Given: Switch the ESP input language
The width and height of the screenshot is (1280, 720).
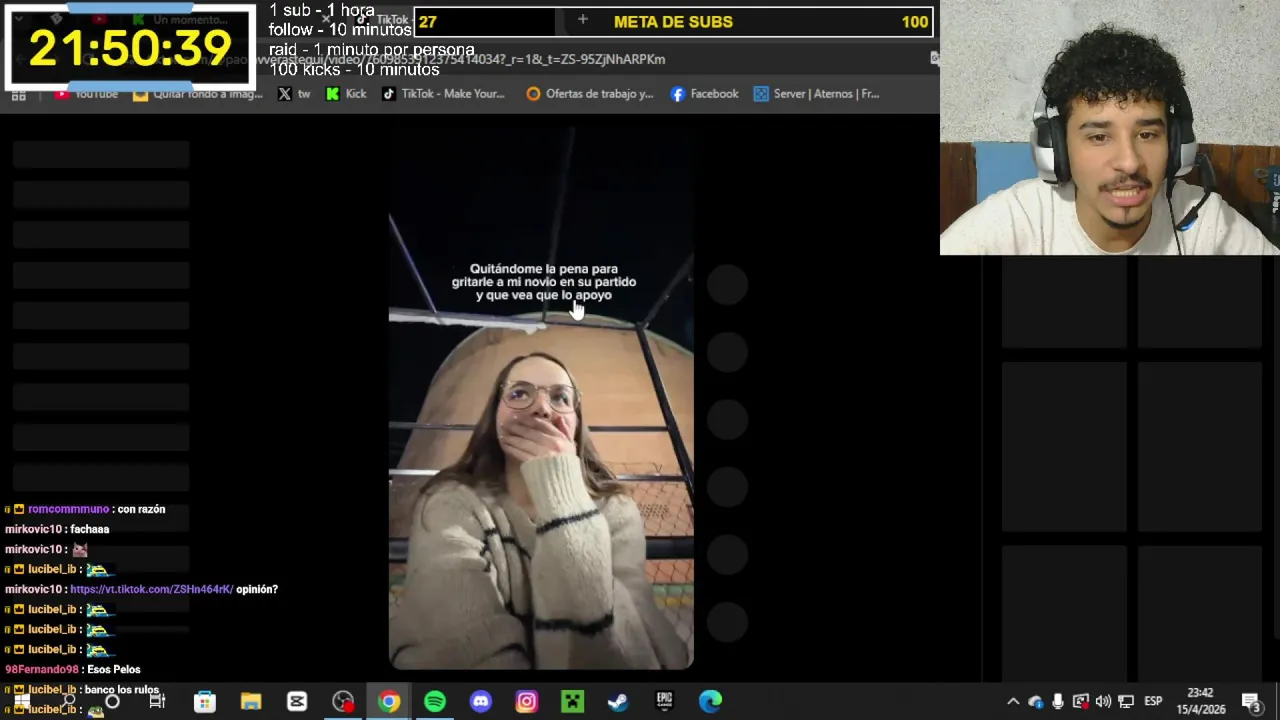Looking at the screenshot, I should pyautogui.click(x=1153, y=701).
